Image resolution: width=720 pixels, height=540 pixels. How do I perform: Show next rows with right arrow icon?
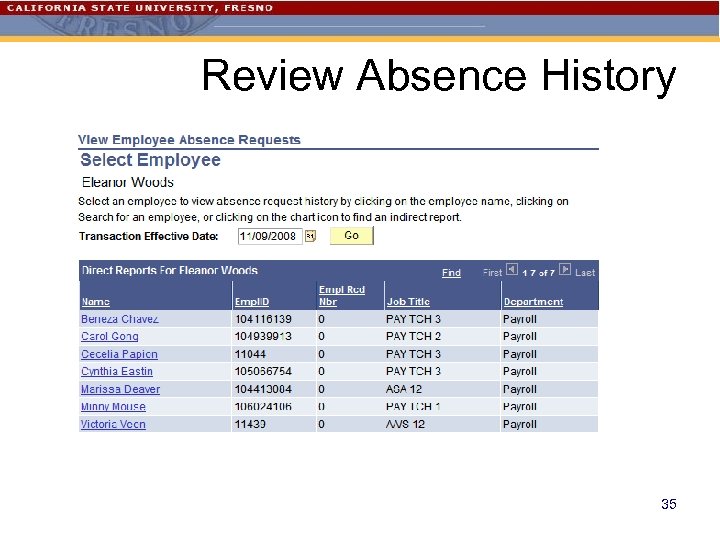(x=565, y=270)
